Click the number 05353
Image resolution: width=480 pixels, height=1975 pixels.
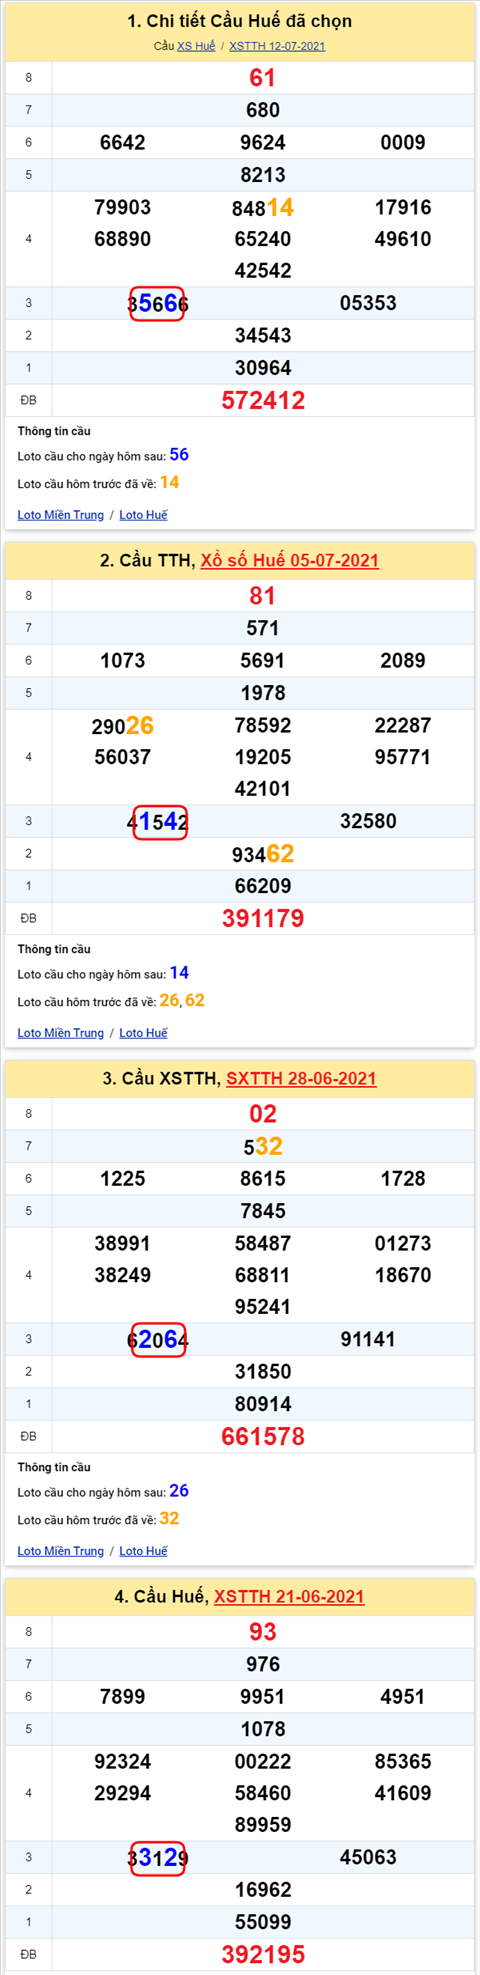click(x=368, y=303)
